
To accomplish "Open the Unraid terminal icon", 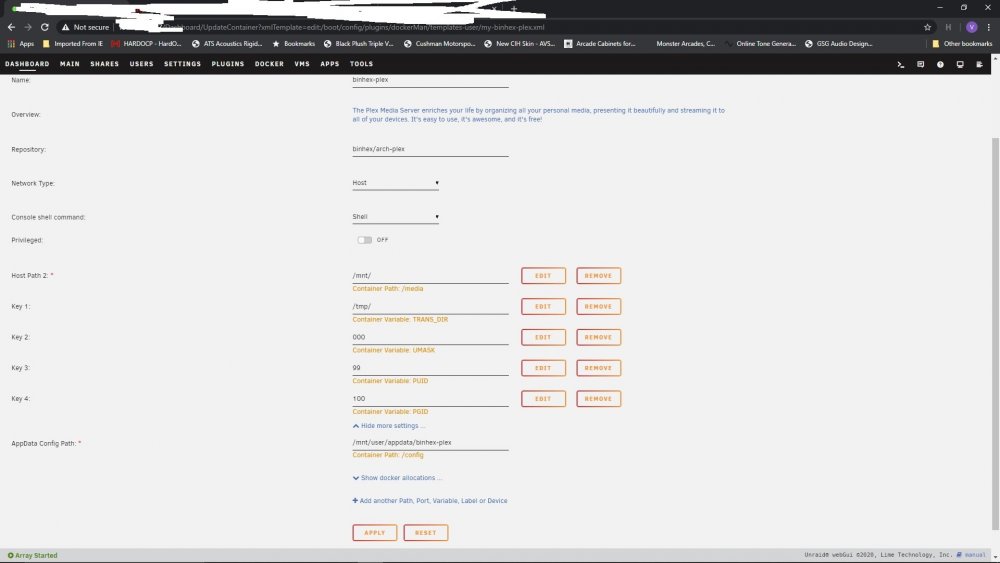I will [x=901, y=64].
